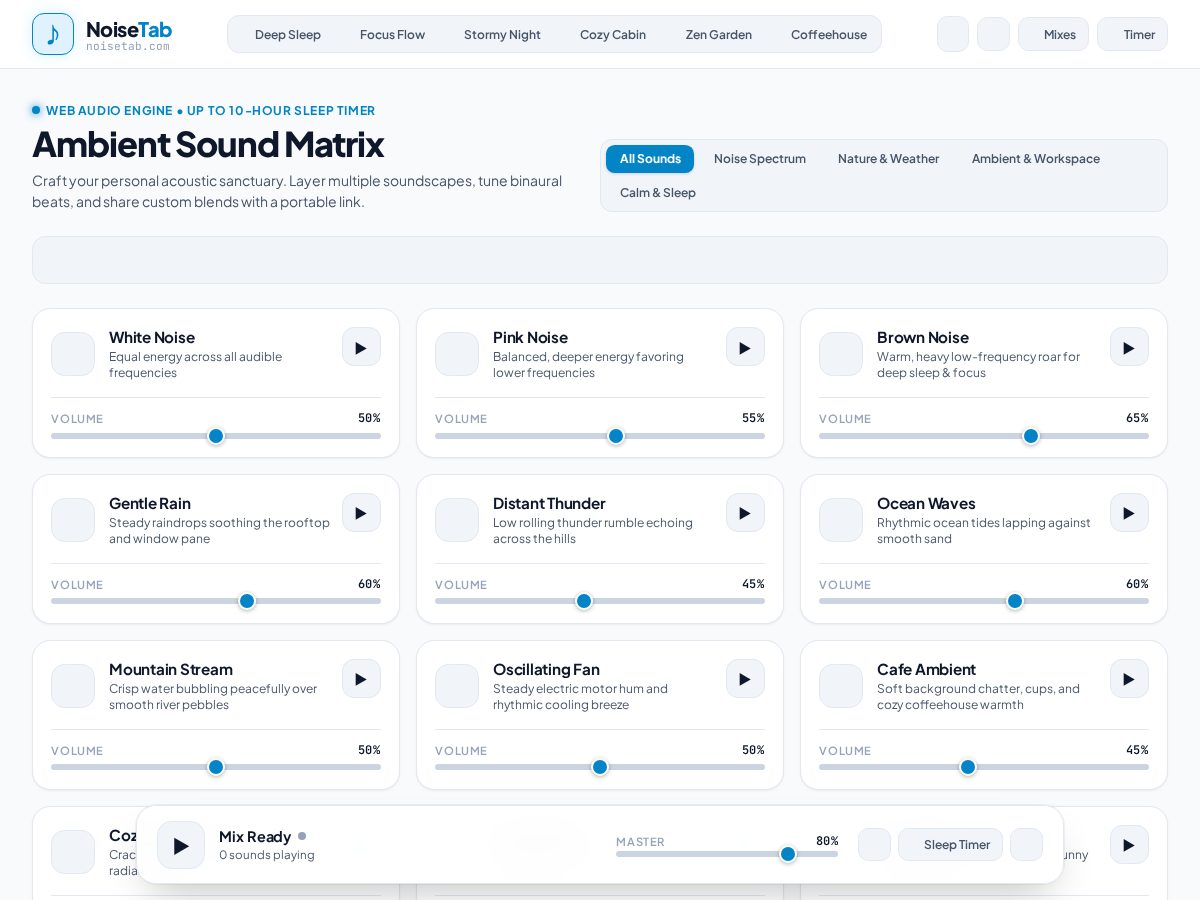1200x900 pixels.
Task: Toggle playback for Mountain Stream
Action: [361, 679]
